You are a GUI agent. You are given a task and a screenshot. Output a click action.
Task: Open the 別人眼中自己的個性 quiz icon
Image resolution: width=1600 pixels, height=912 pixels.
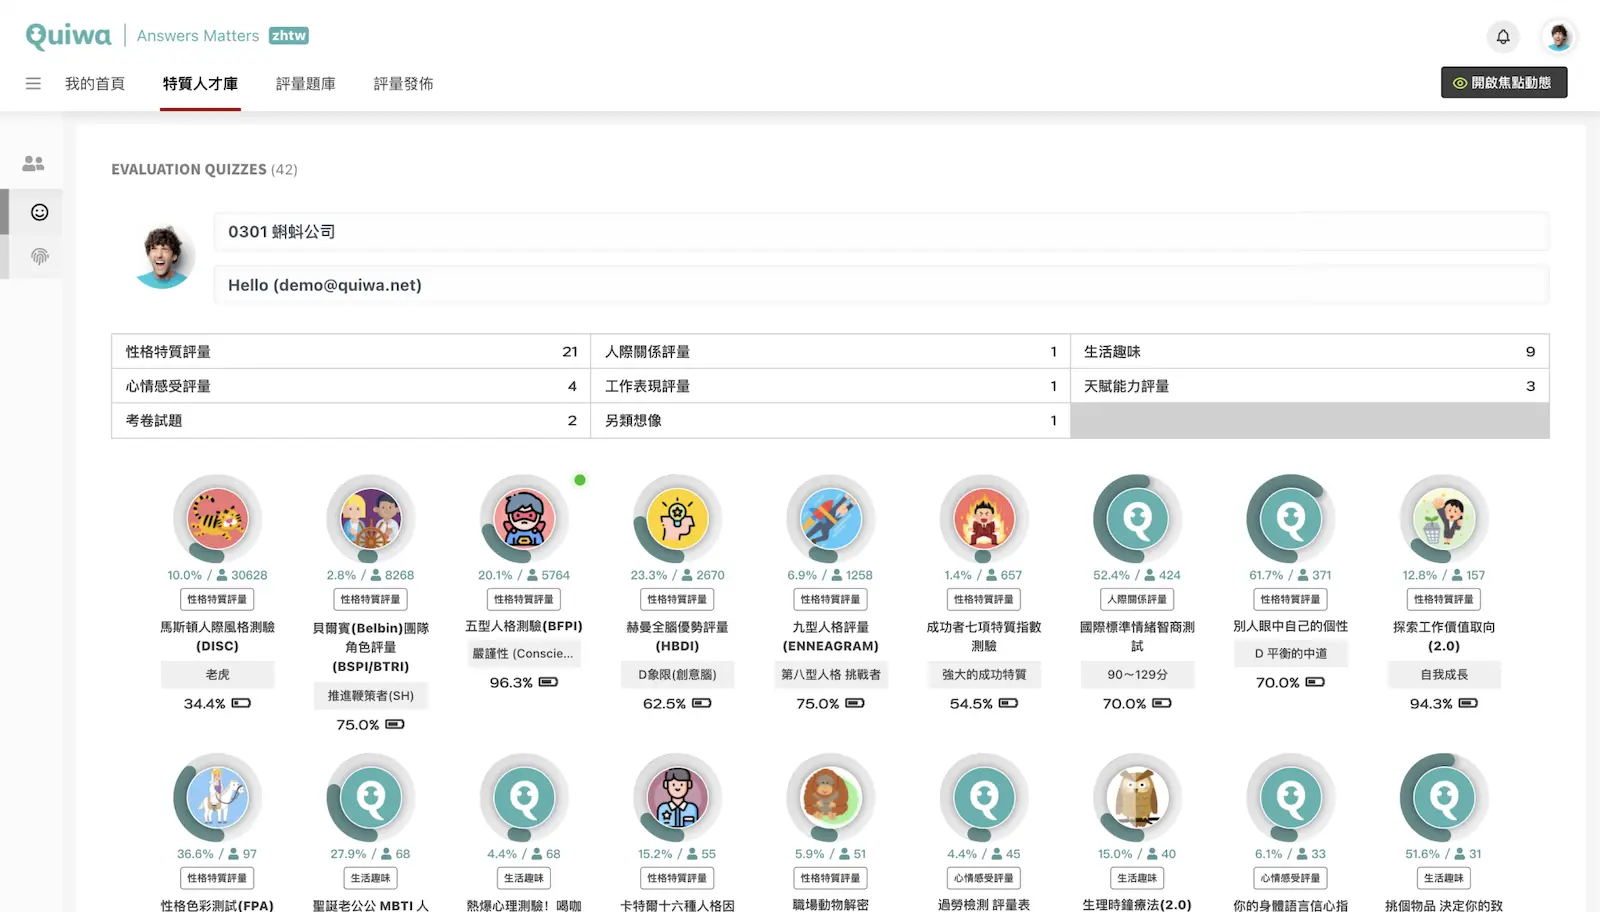tap(1290, 519)
